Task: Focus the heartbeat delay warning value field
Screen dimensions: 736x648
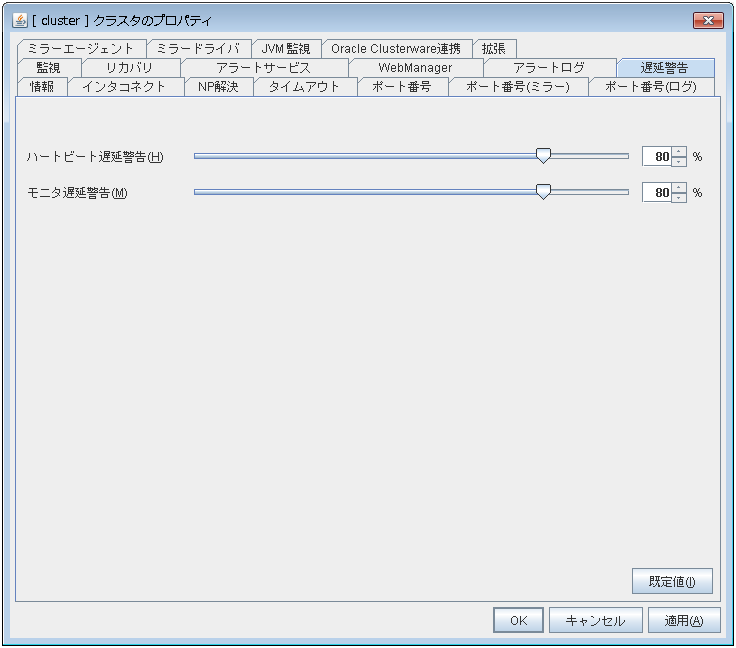Action: (656, 157)
